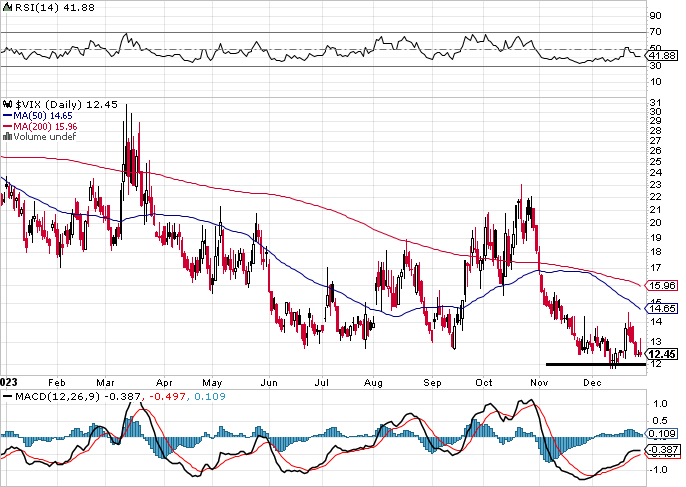Click the -0.387 MACD line value tag
Image resolution: width=686 pixels, height=487 pixels.
tap(662, 449)
